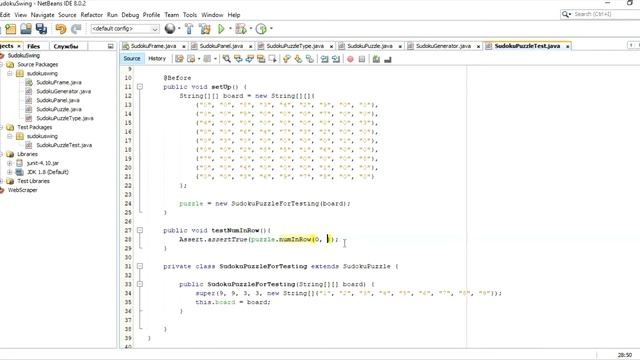Click the New Project toolbar icon
This screenshot has height=360, width=640.
pyautogui.click(x=11, y=29)
